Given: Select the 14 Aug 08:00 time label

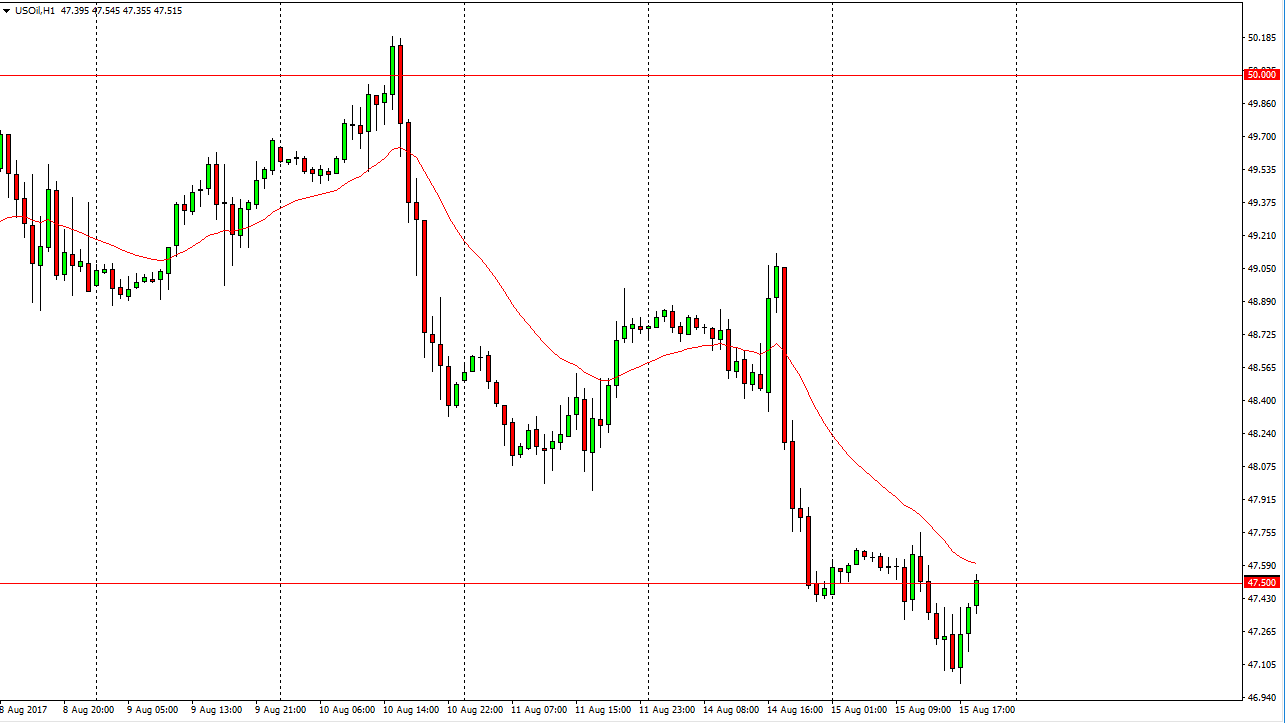Looking at the screenshot, I should click(729, 710).
